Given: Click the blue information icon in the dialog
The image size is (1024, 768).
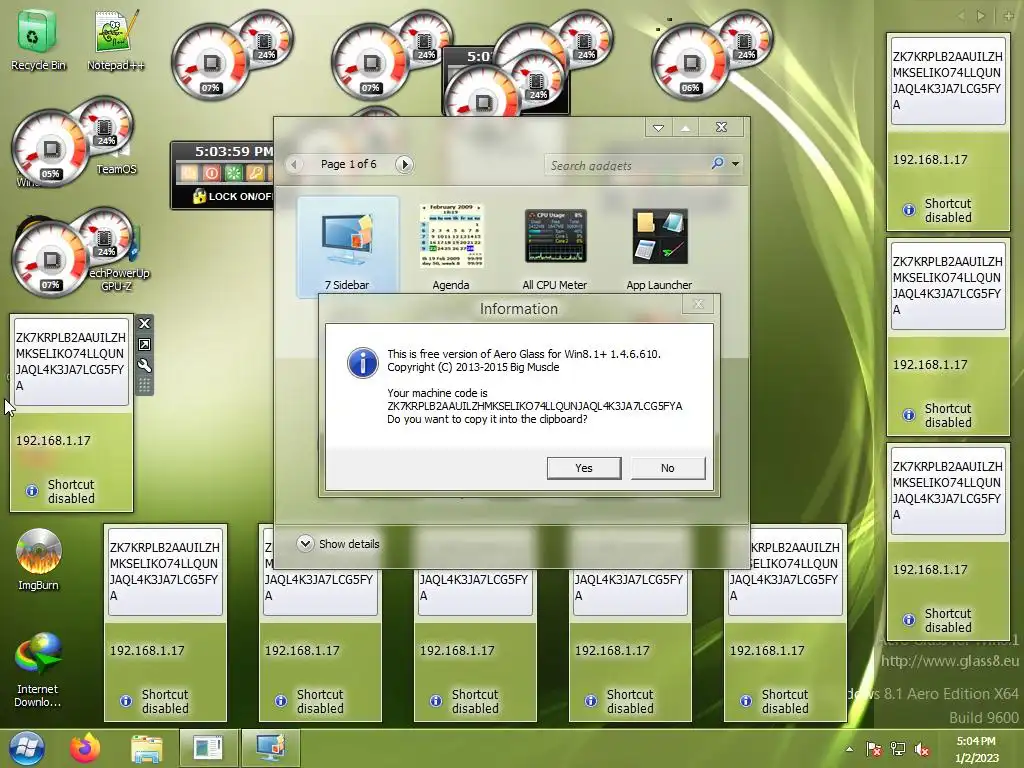Looking at the screenshot, I should tap(362, 363).
